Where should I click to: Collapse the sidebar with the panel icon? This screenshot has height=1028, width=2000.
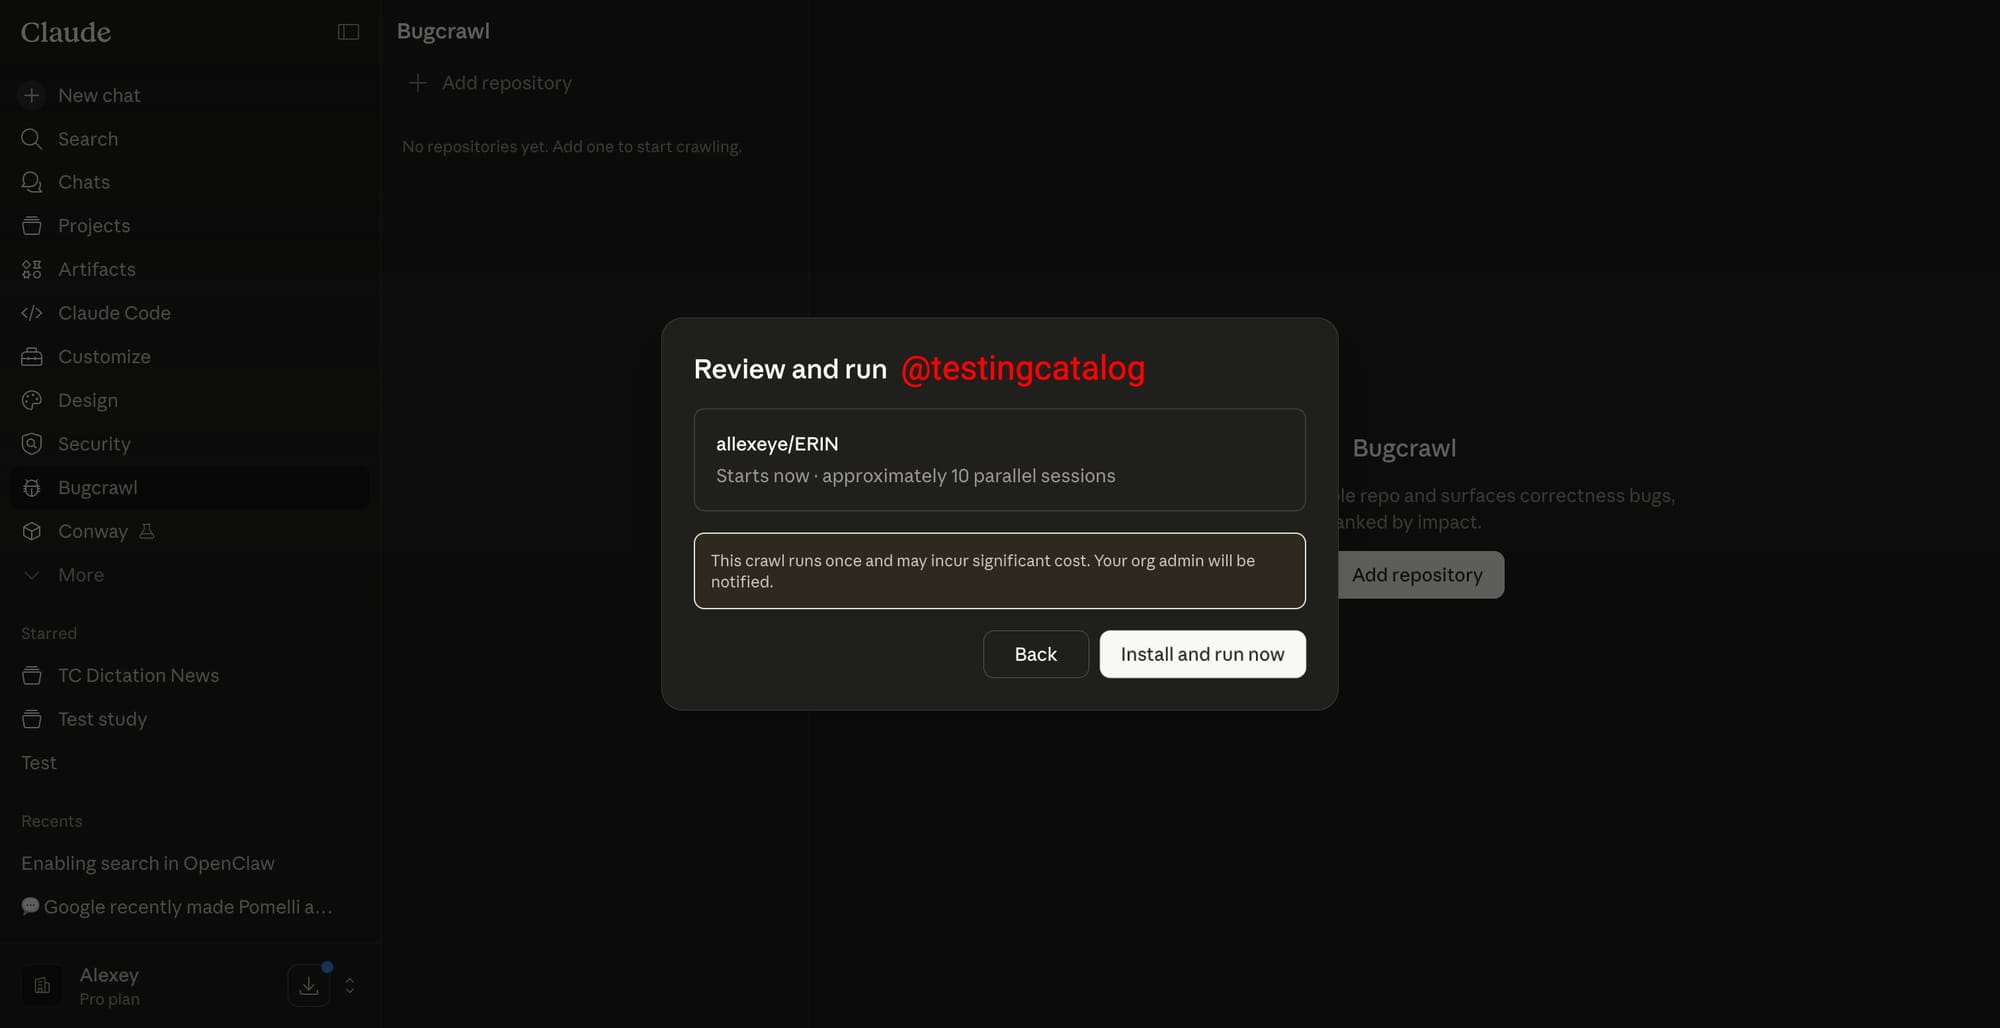coord(348,32)
